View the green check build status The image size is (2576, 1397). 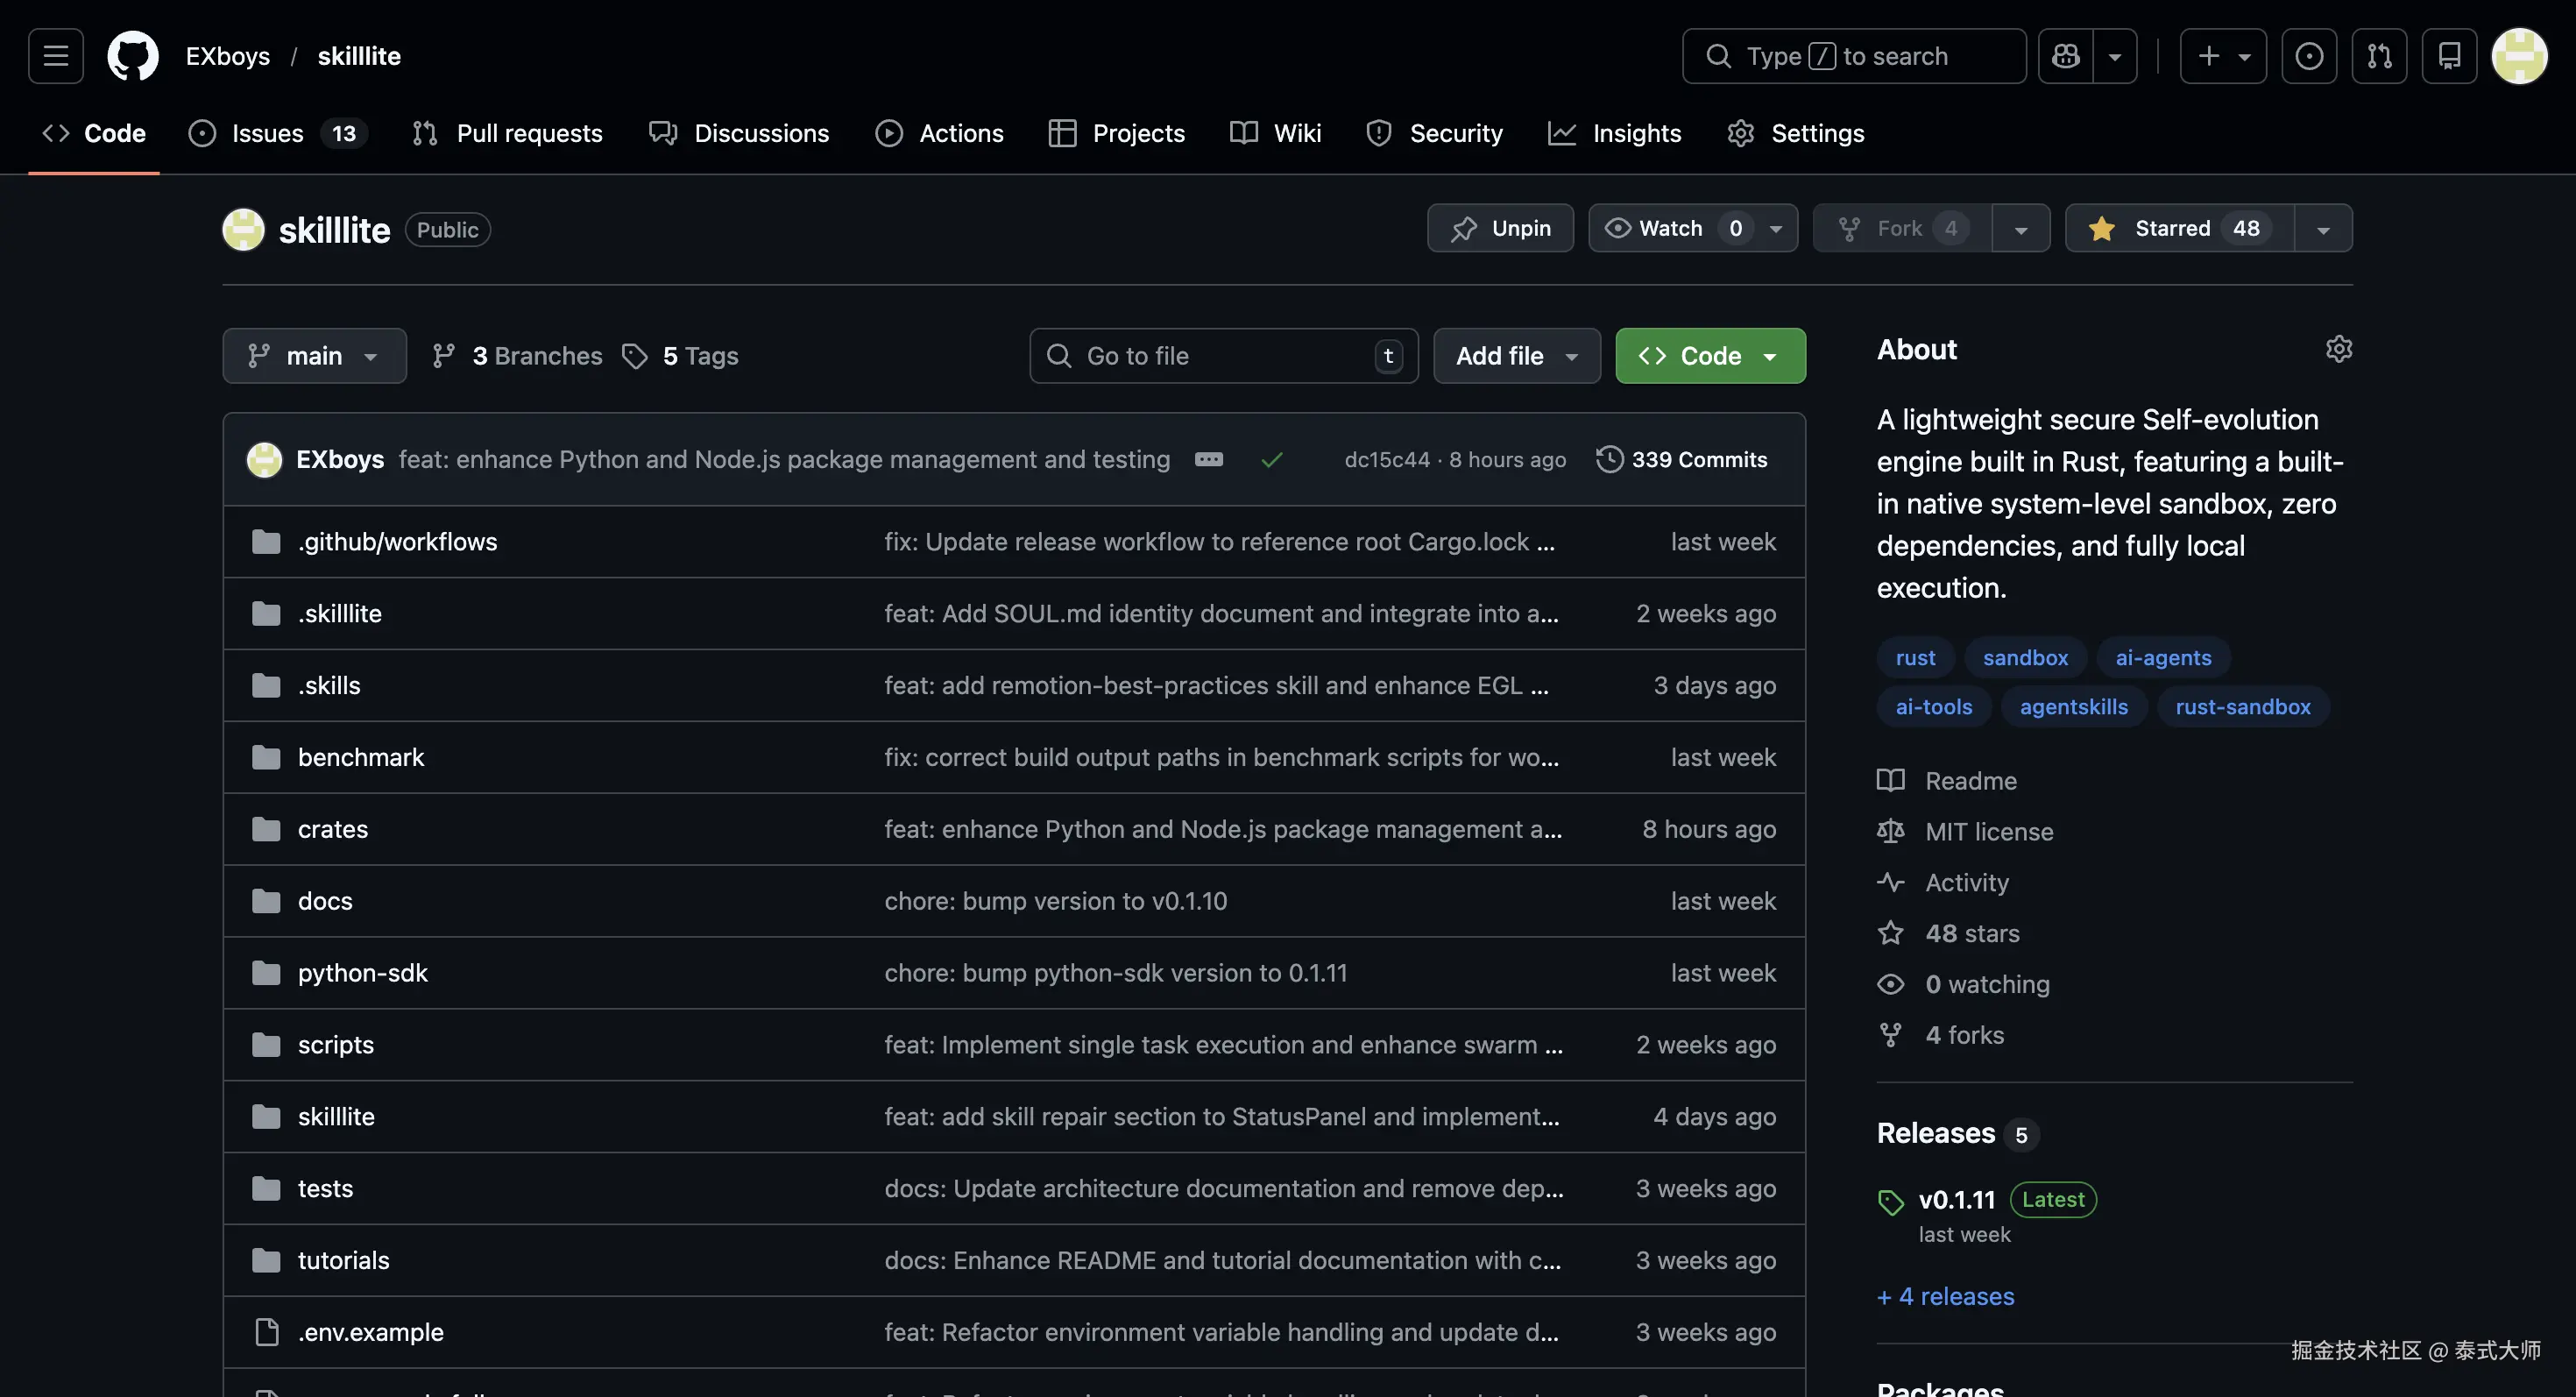pyautogui.click(x=1272, y=460)
